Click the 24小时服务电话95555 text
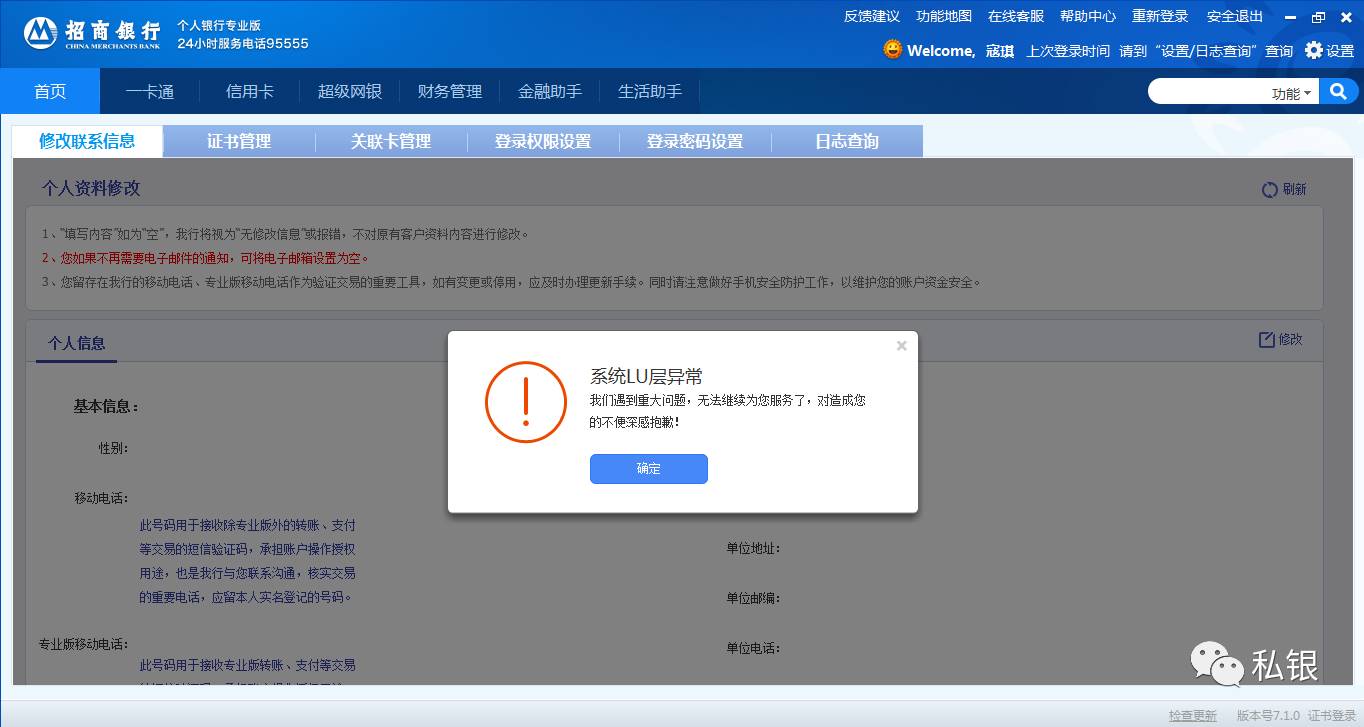 tap(243, 43)
